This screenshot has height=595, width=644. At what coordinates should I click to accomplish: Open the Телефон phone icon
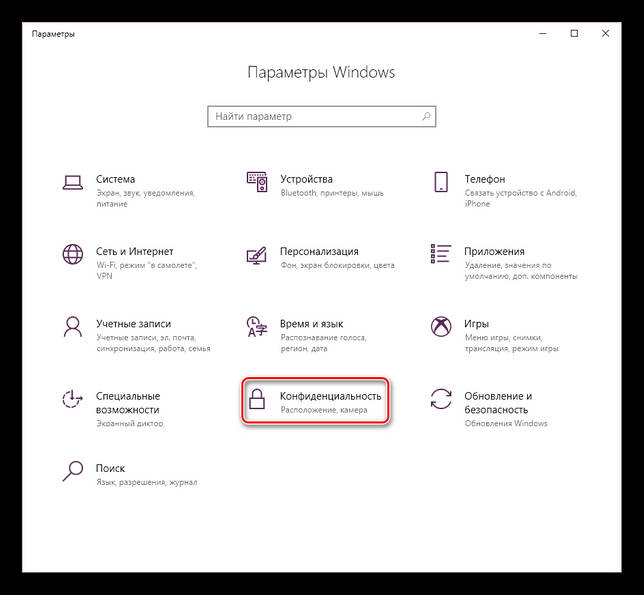pyautogui.click(x=441, y=182)
